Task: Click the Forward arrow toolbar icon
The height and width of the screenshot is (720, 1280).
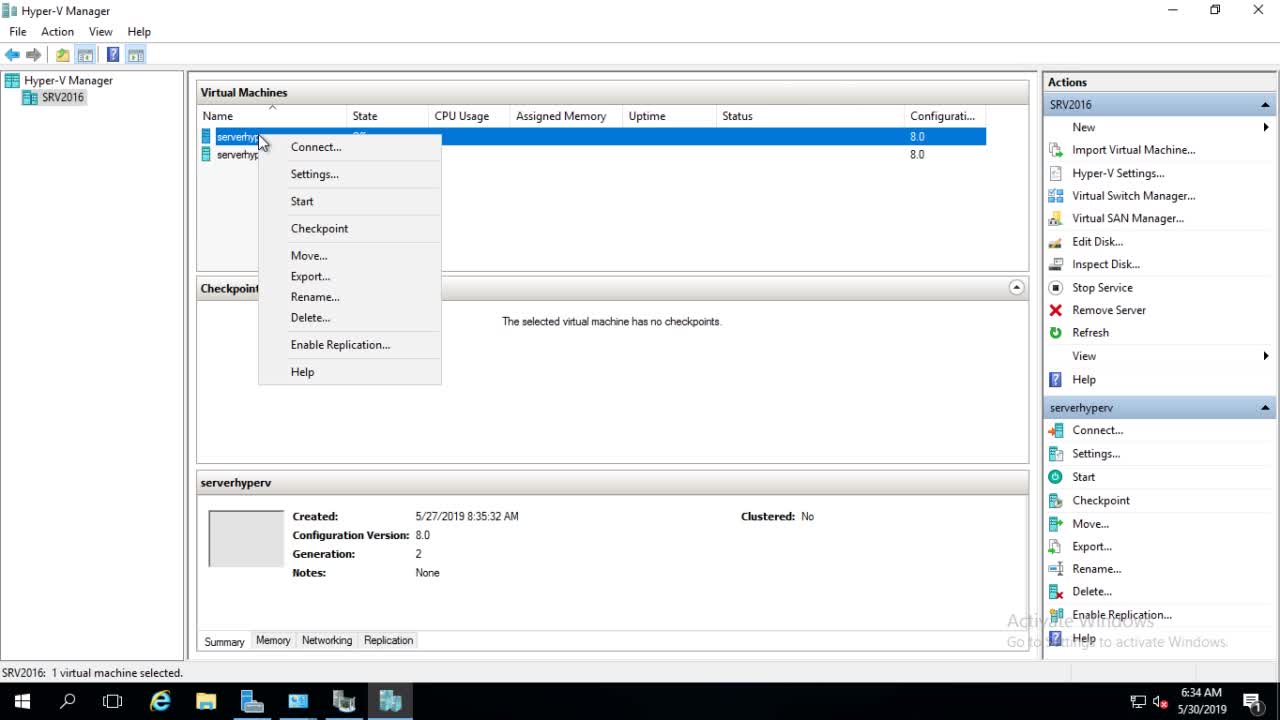Action: pos(34,55)
